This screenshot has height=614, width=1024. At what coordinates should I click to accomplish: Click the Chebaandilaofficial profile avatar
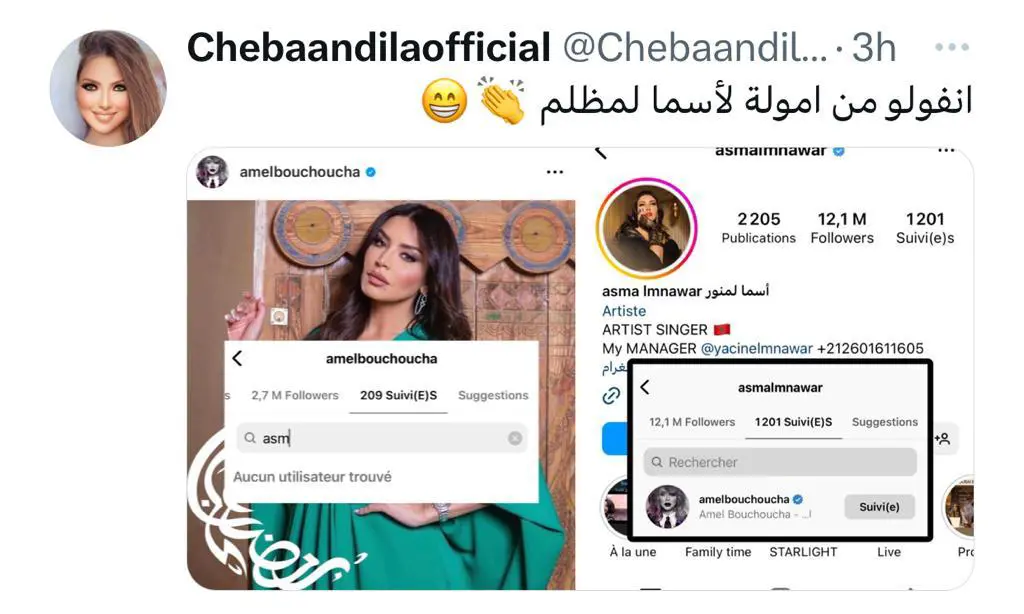click(x=108, y=88)
